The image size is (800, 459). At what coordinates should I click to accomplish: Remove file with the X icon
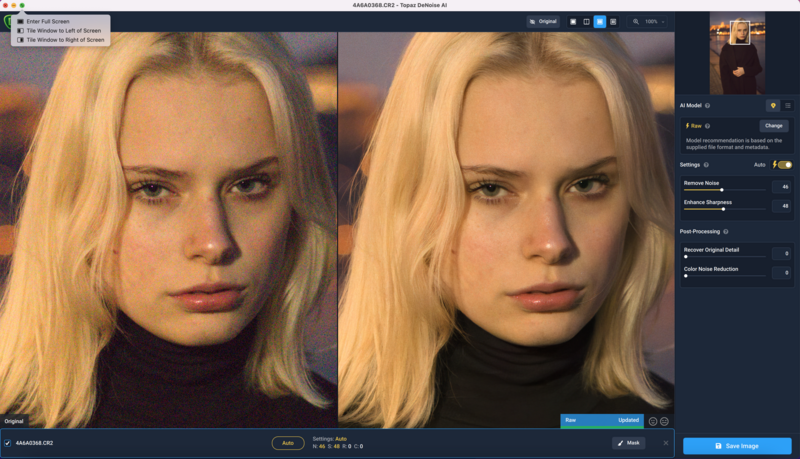point(666,443)
